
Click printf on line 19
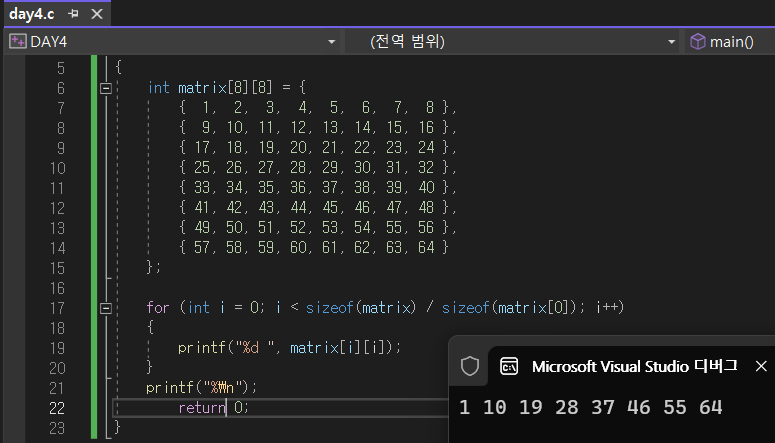202,348
